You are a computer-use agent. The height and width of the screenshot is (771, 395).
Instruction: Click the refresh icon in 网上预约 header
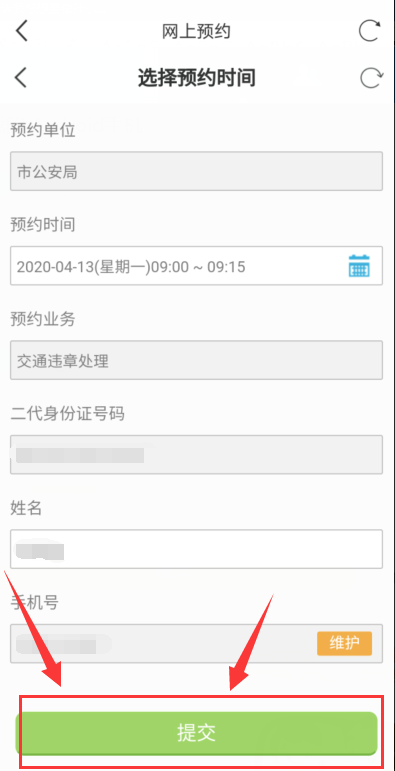tap(369, 30)
